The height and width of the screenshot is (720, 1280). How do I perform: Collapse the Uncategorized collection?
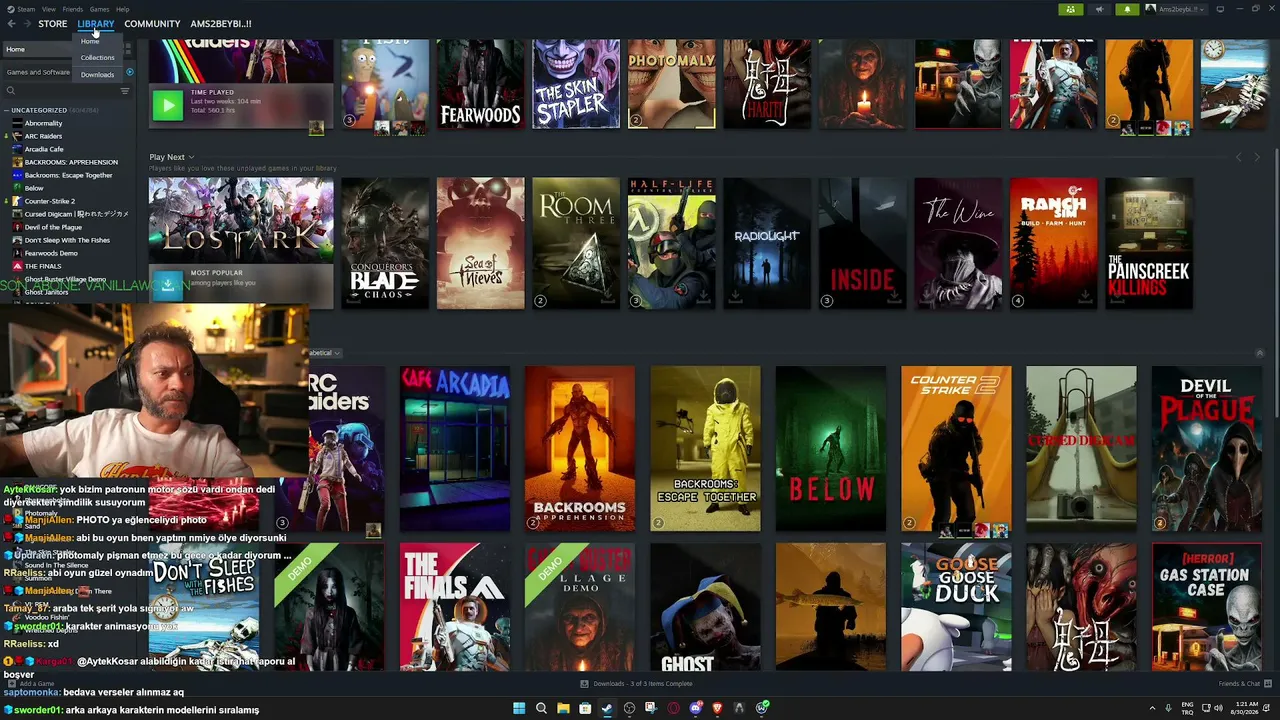point(7,110)
